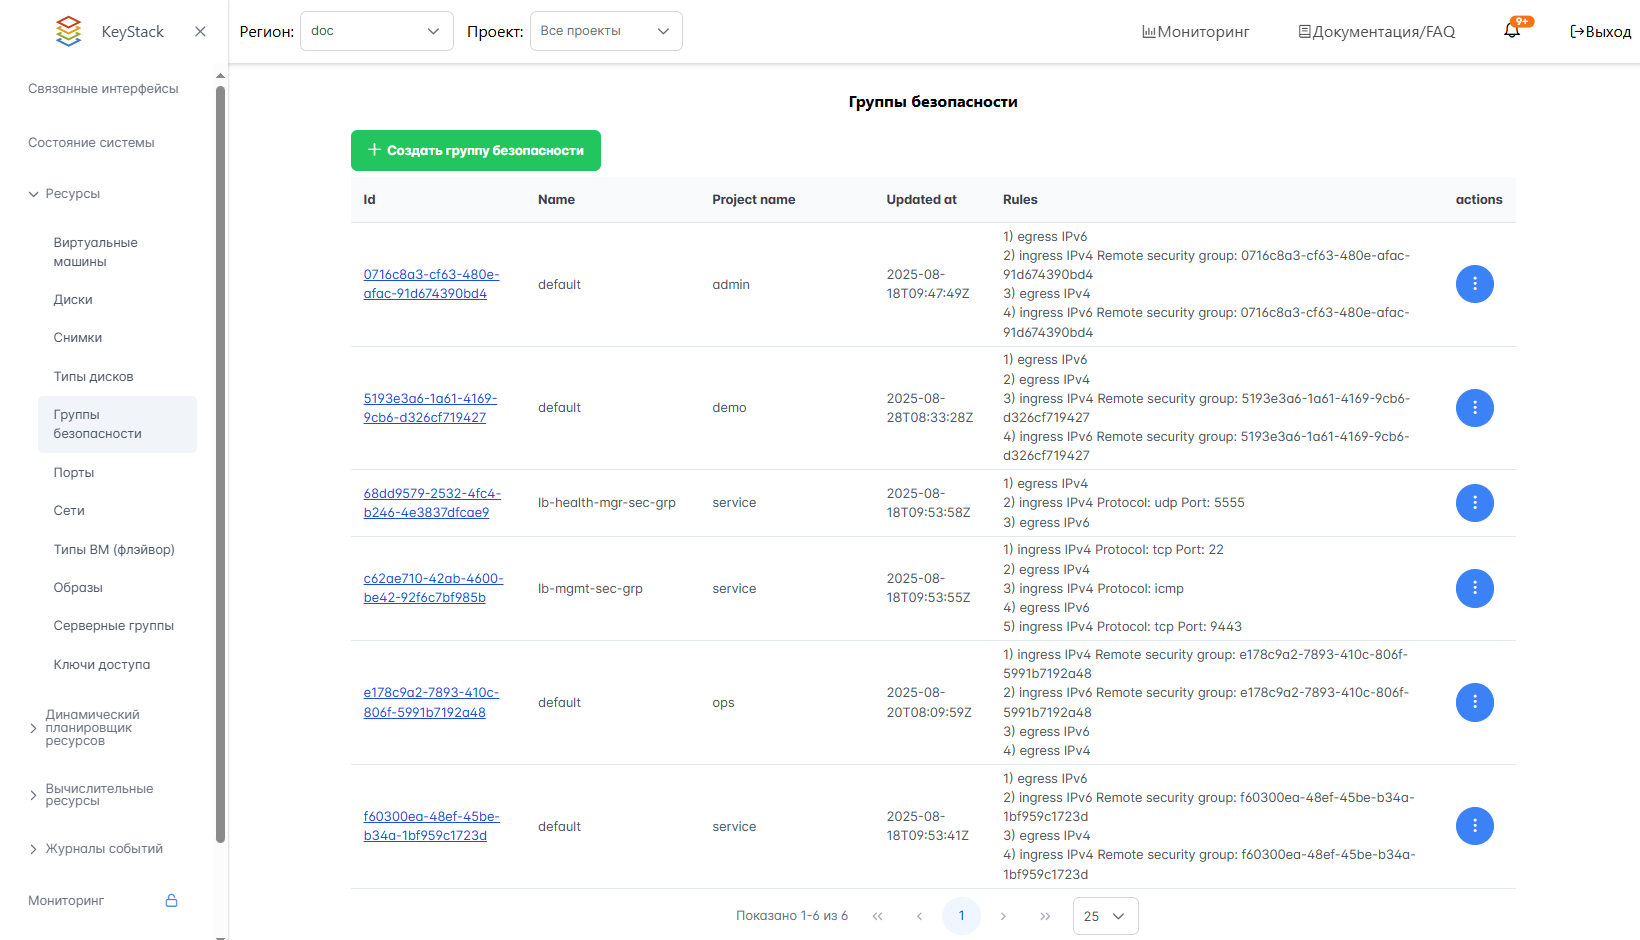Image resolution: width=1640 pixels, height=940 pixels.
Task: Click the lock icon beside Мониторинг
Action: 171,901
